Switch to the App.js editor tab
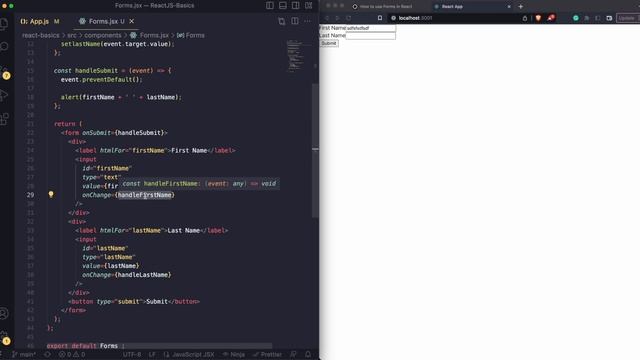 [x=40, y=21]
